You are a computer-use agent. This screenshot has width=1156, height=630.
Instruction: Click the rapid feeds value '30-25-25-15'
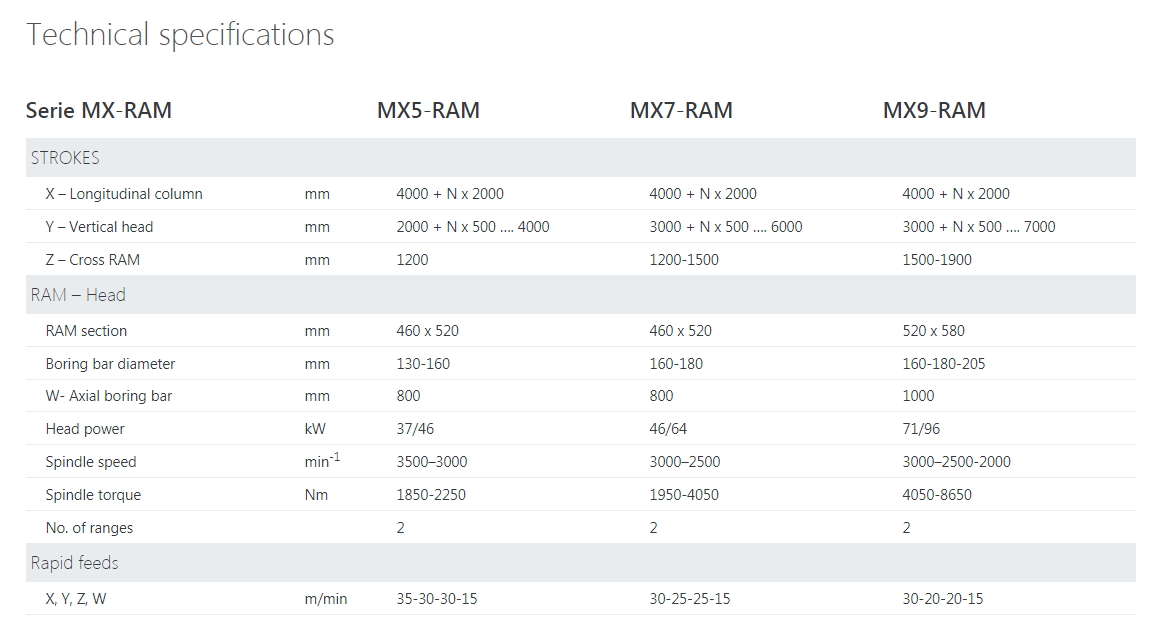[690, 599]
